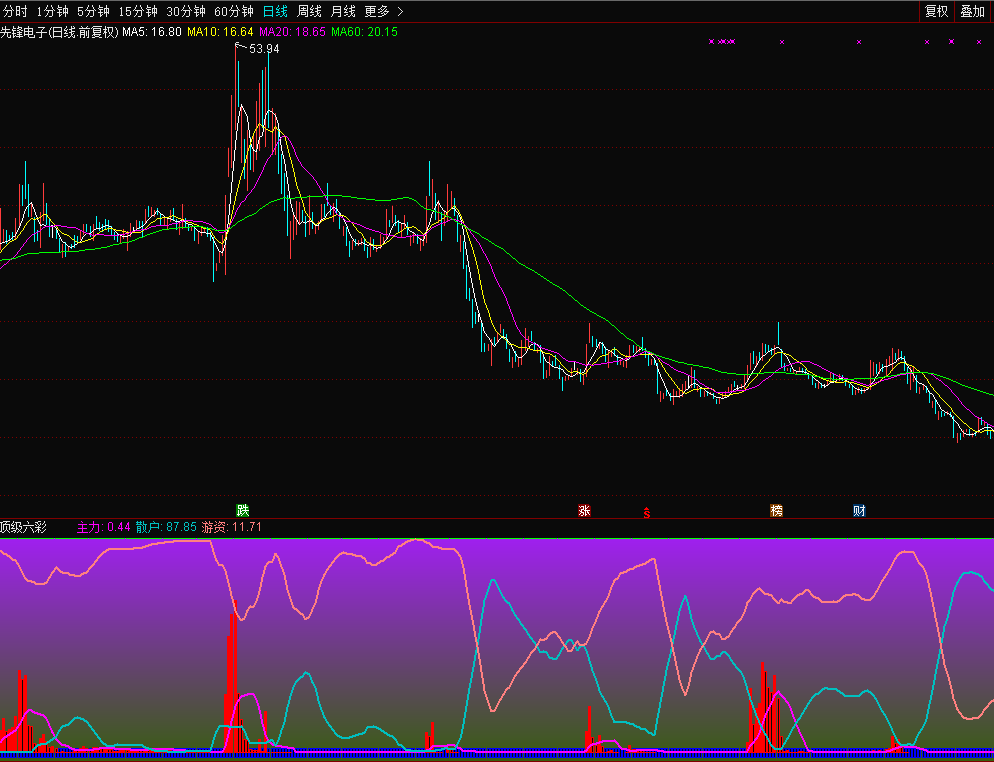Switch to 30分钟 chart period
Viewport: 994px width, 762px height.
186,11
